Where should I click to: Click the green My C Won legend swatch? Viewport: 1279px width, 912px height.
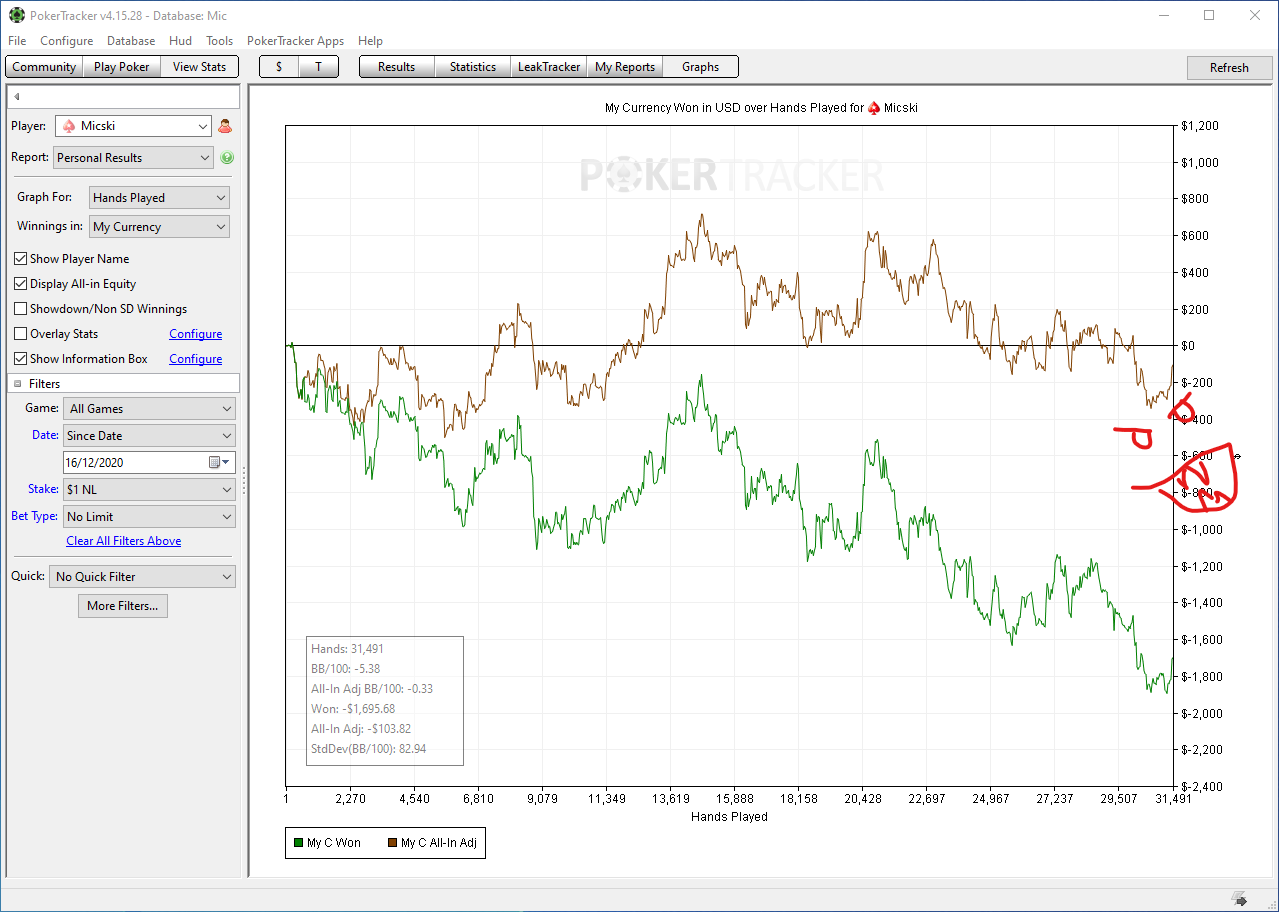pyautogui.click(x=298, y=843)
